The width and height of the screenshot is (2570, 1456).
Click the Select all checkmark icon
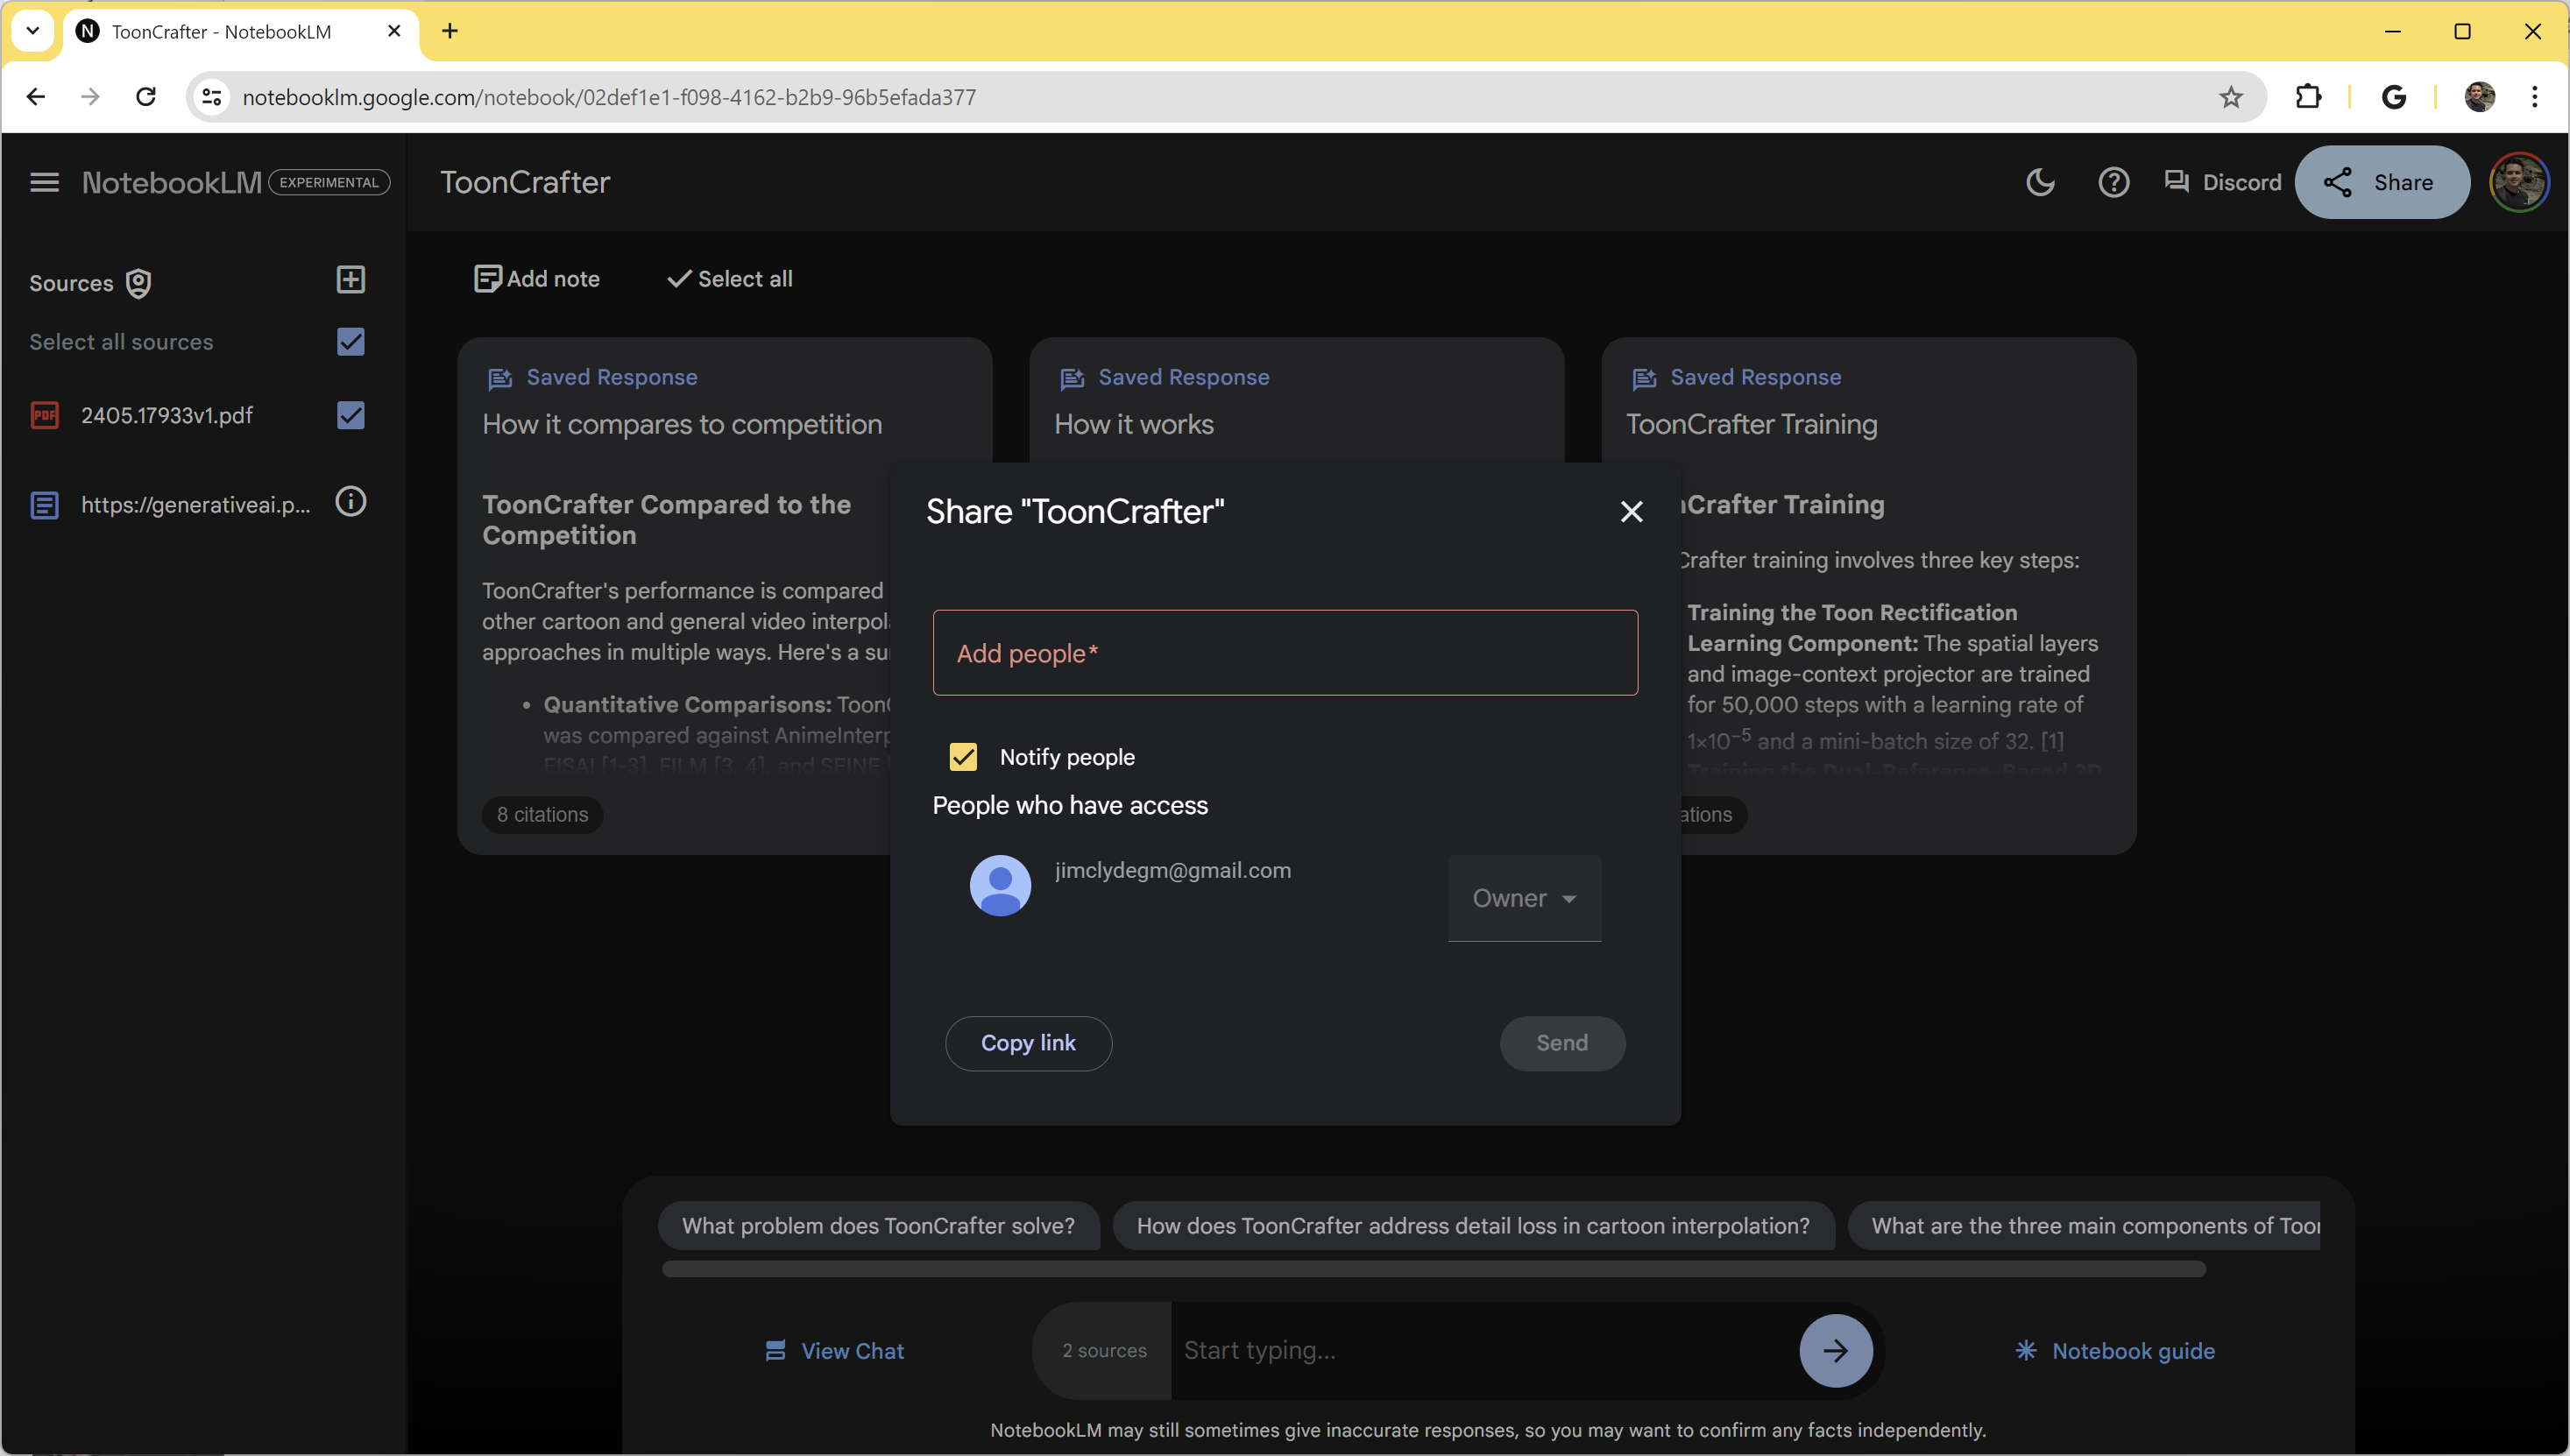676,279
